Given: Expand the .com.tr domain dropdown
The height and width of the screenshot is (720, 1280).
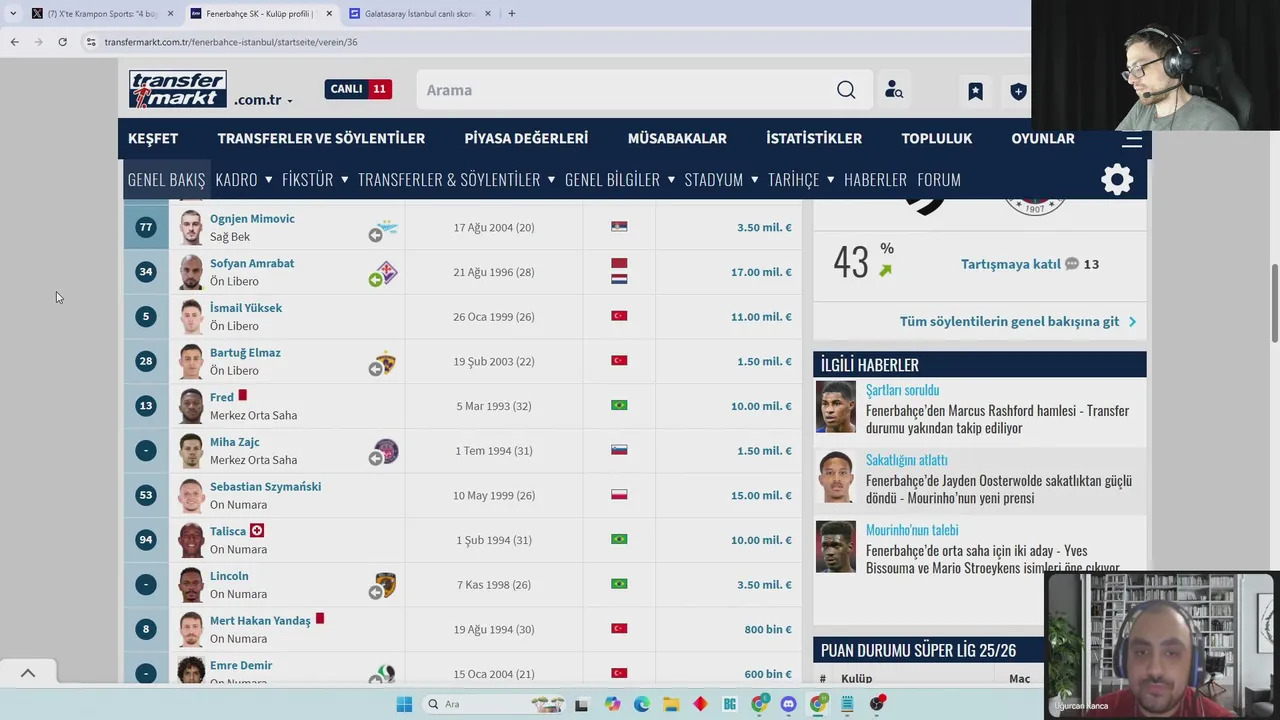Looking at the screenshot, I should [x=290, y=101].
